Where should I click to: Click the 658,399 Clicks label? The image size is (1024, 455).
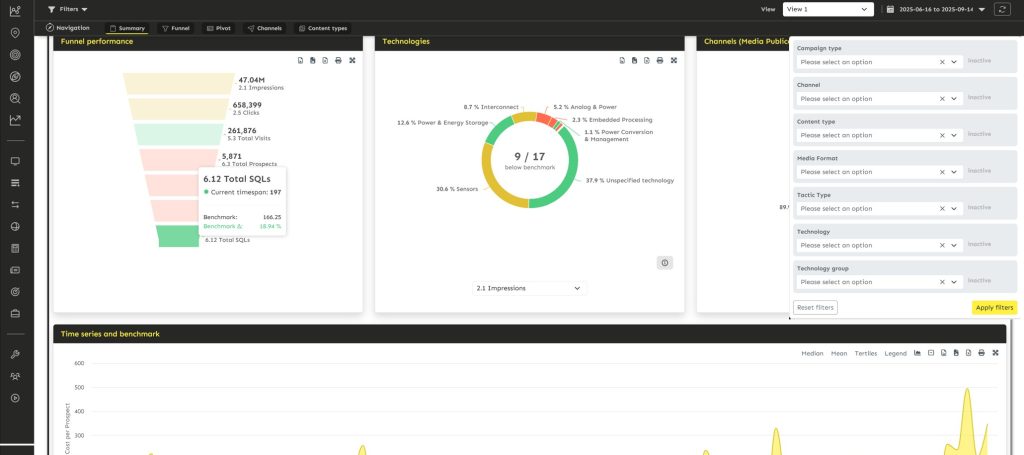(247, 108)
